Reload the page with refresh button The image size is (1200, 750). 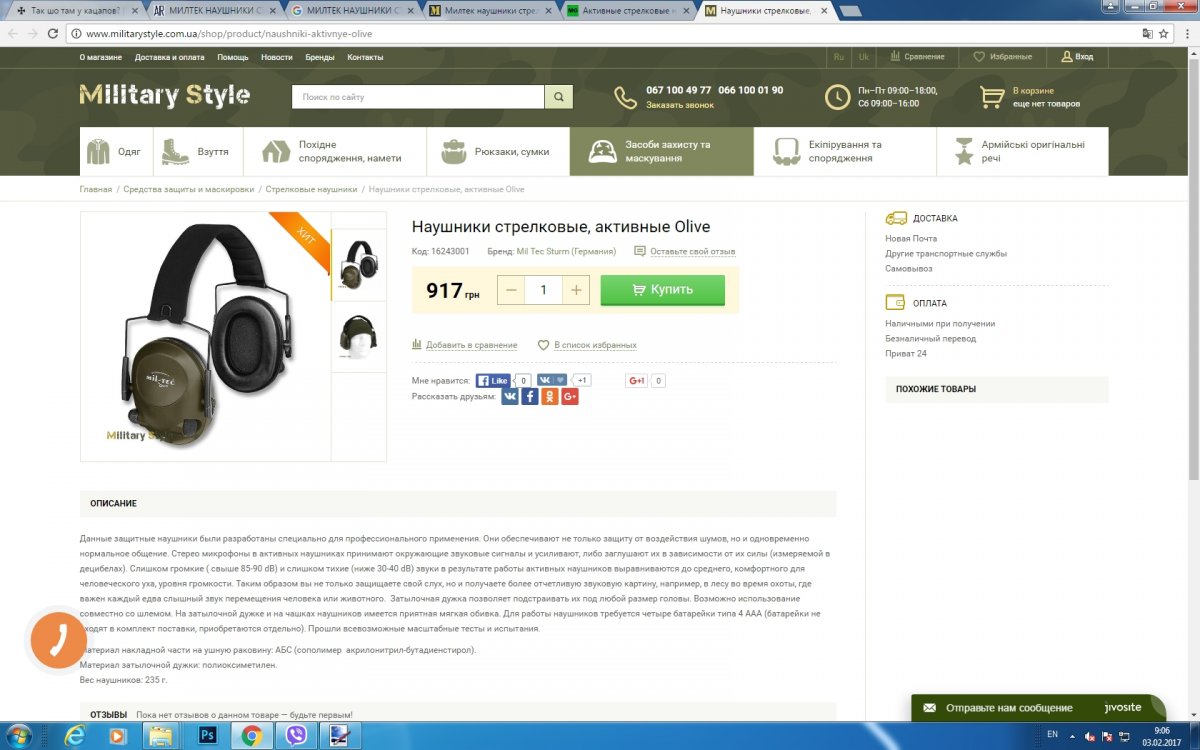[x=55, y=33]
